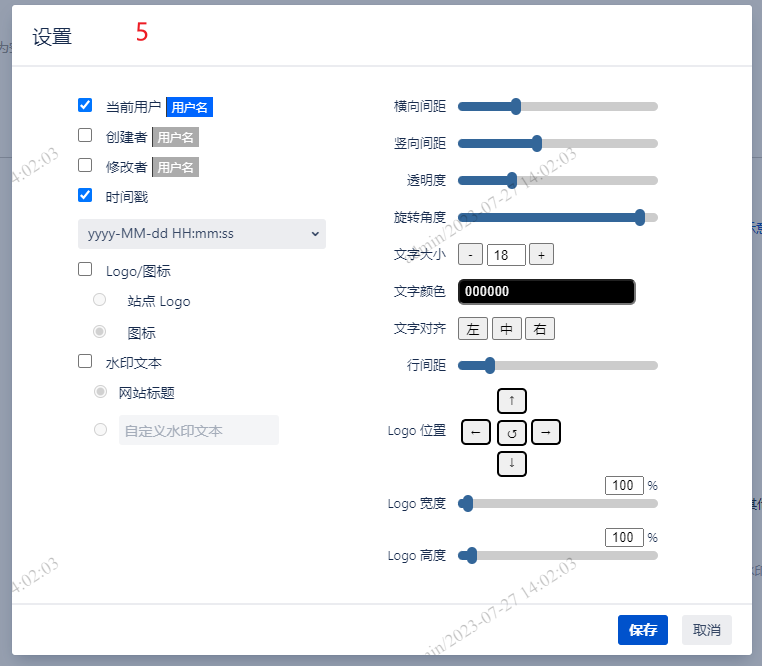Image resolution: width=762 pixels, height=666 pixels.
Task: Set text alignment to 左
Action: (473, 329)
